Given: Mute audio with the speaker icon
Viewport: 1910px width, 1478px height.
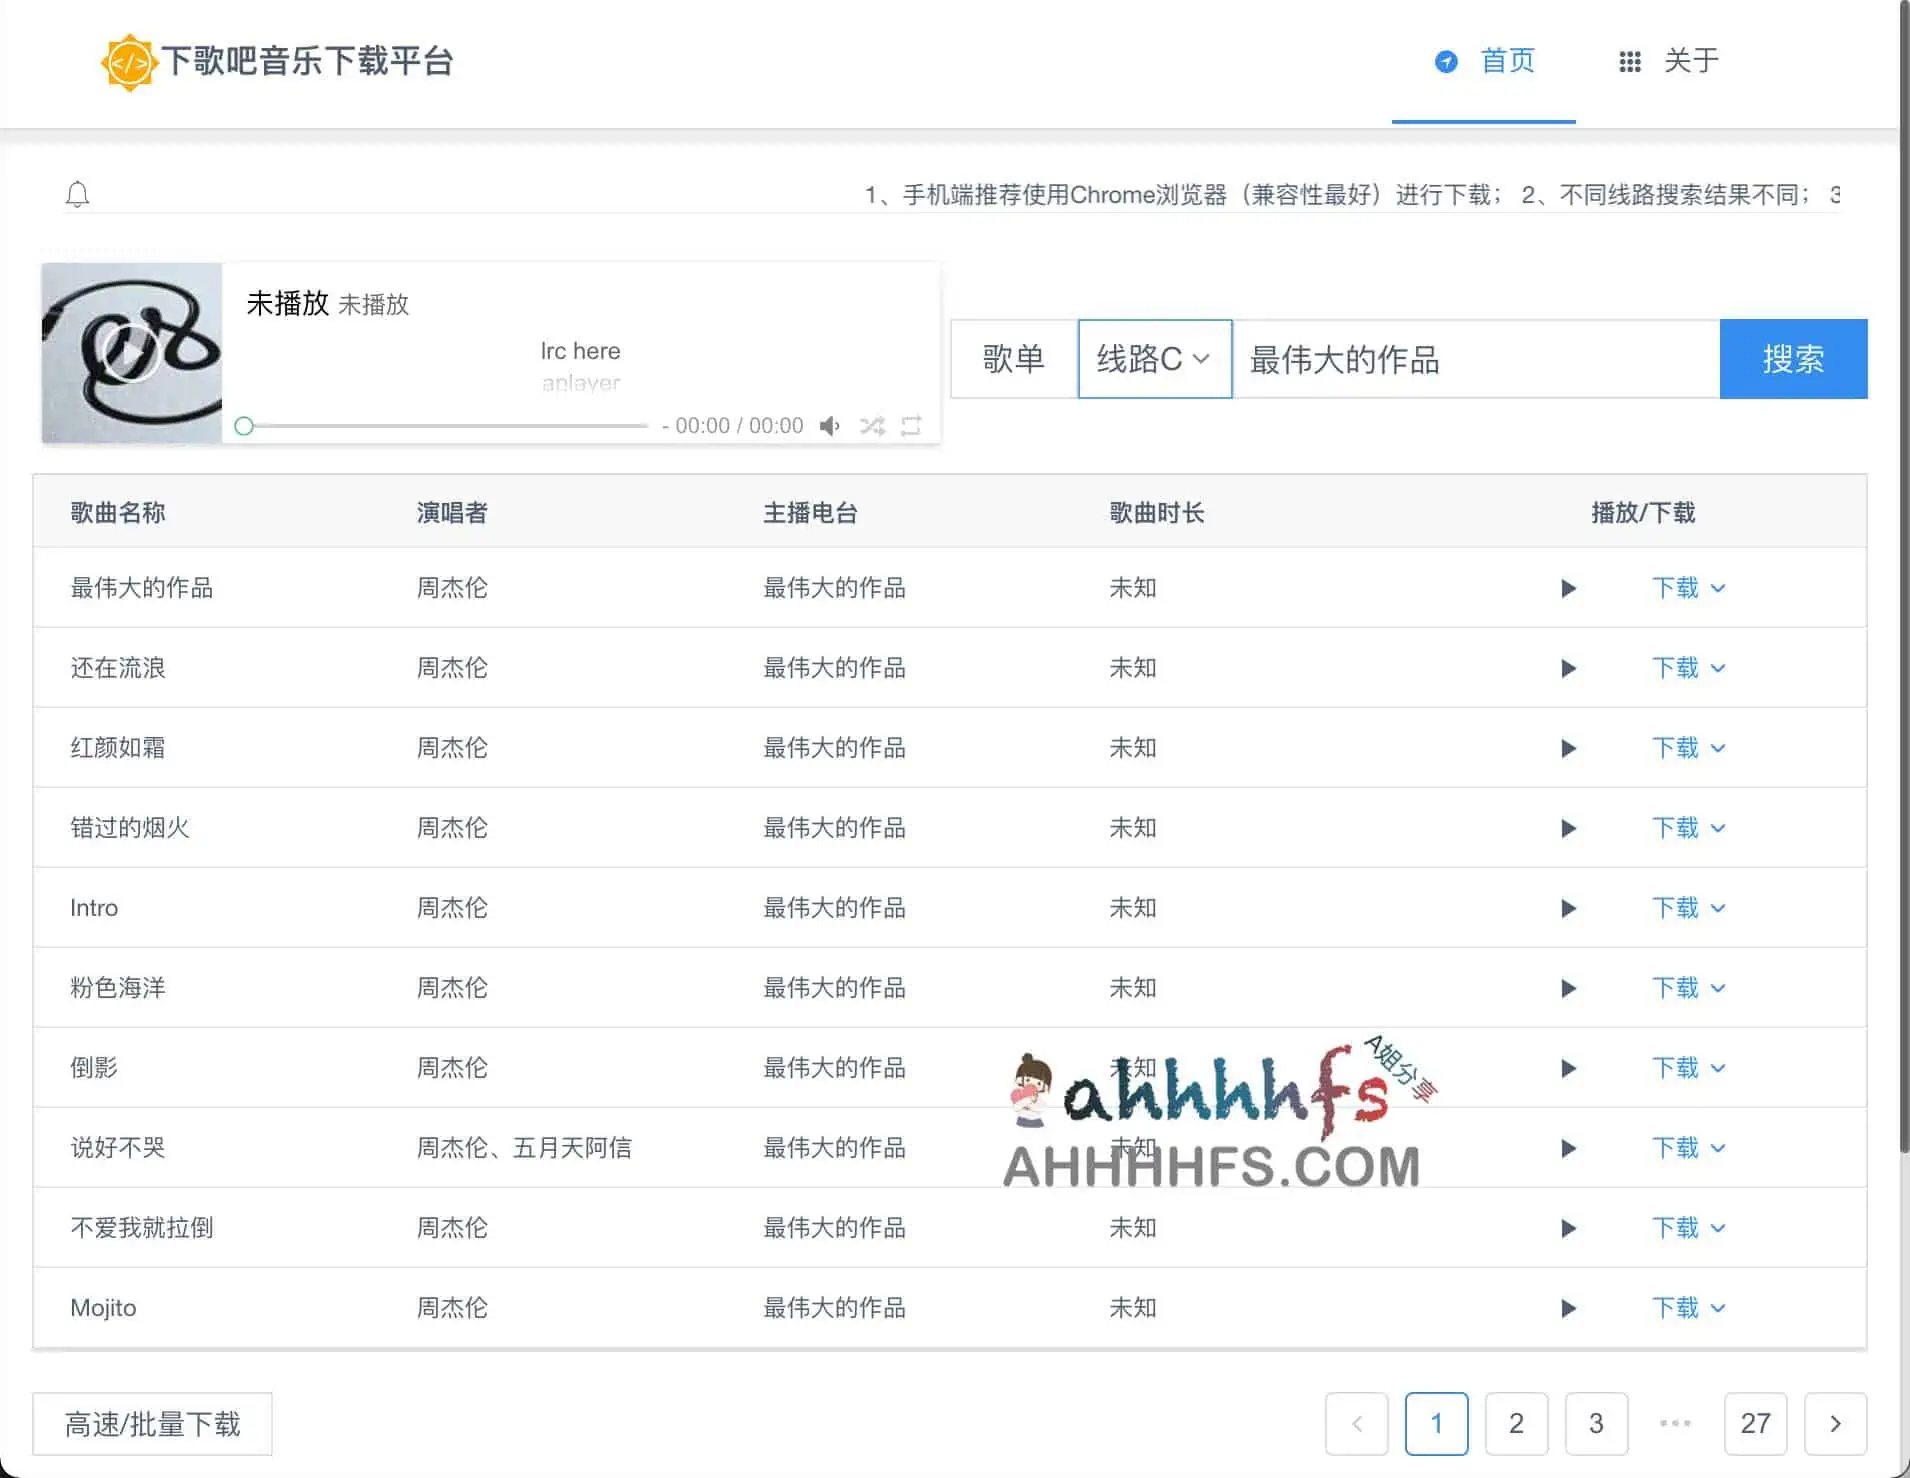Looking at the screenshot, I should (x=828, y=425).
